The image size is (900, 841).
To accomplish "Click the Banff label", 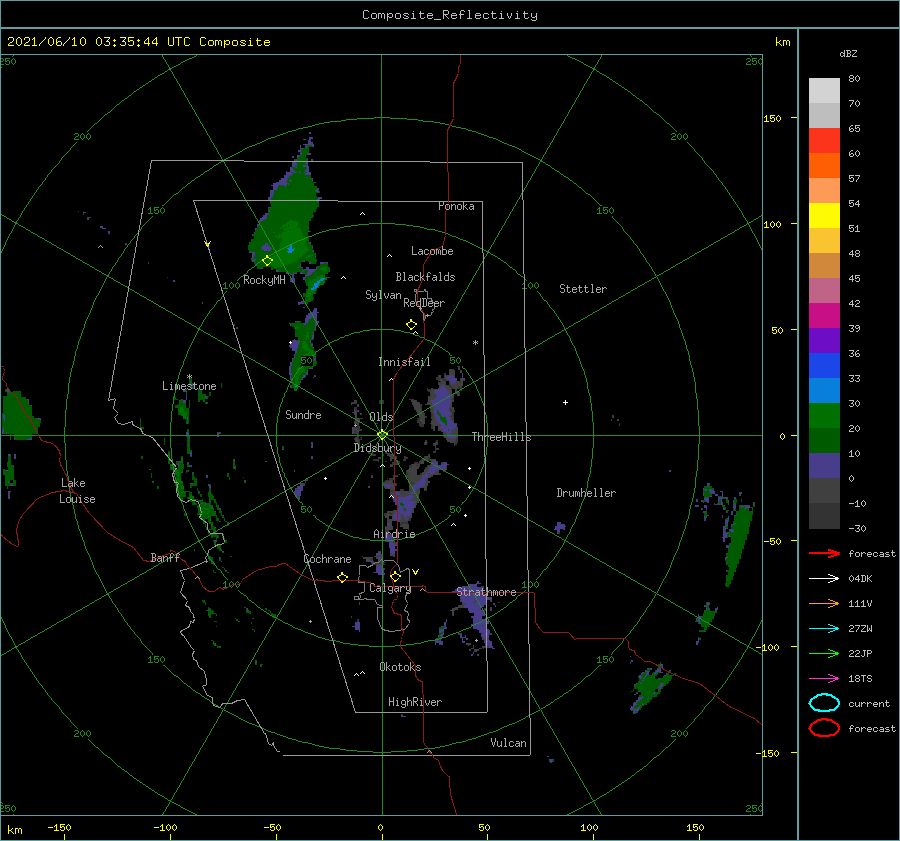I will click(x=165, y=557).
